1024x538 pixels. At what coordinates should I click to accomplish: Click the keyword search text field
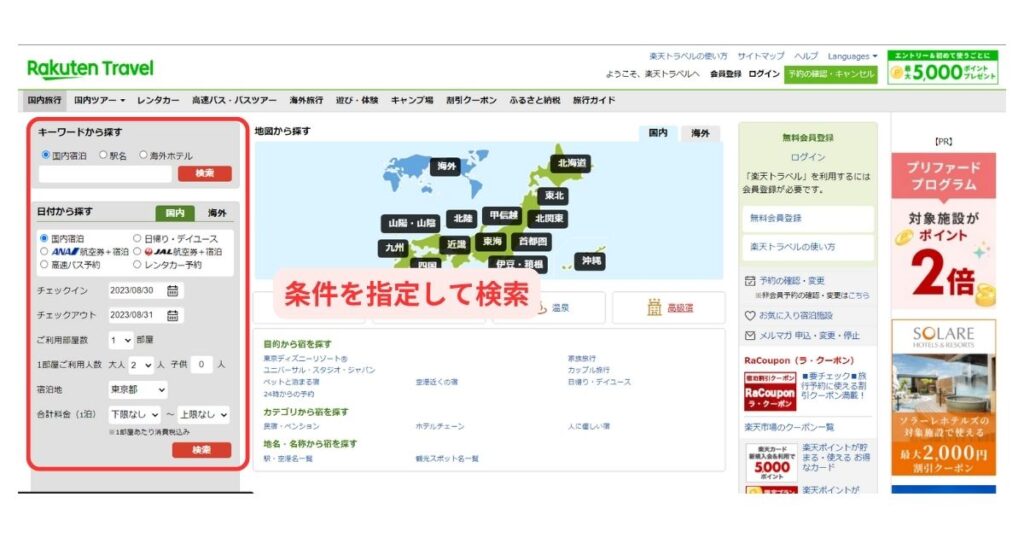(105, 174)
